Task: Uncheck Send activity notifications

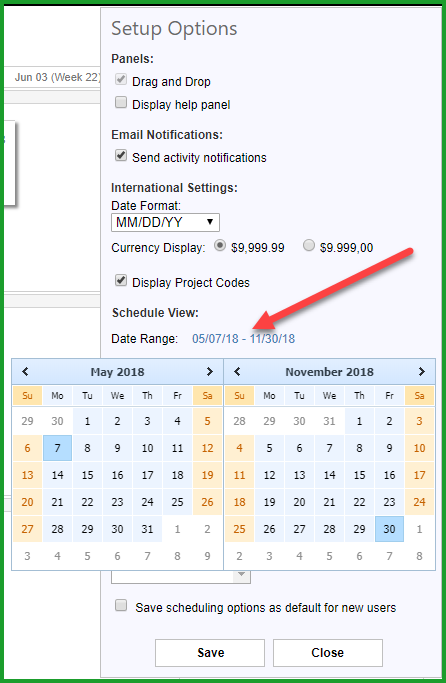Action: click(121, 156)
